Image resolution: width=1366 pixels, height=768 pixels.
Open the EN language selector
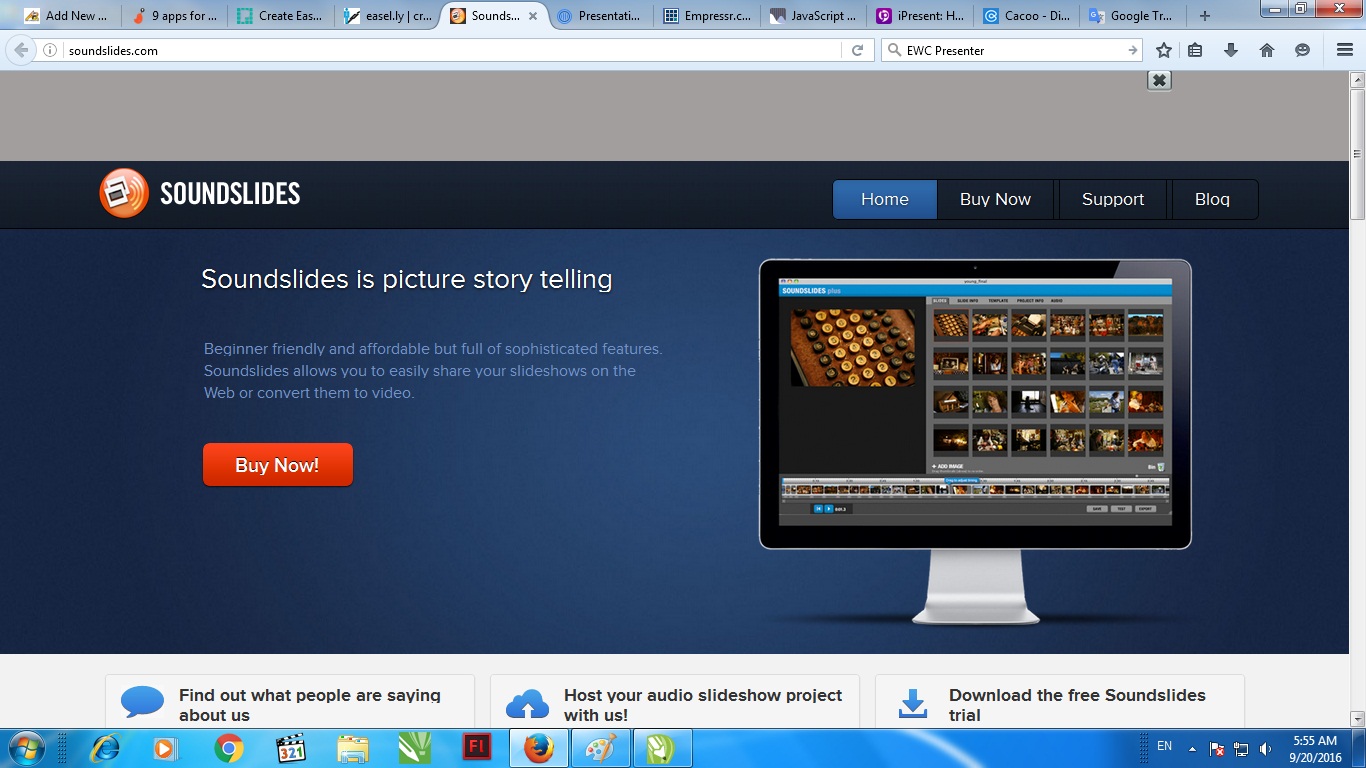click(x=1164, y=746)
